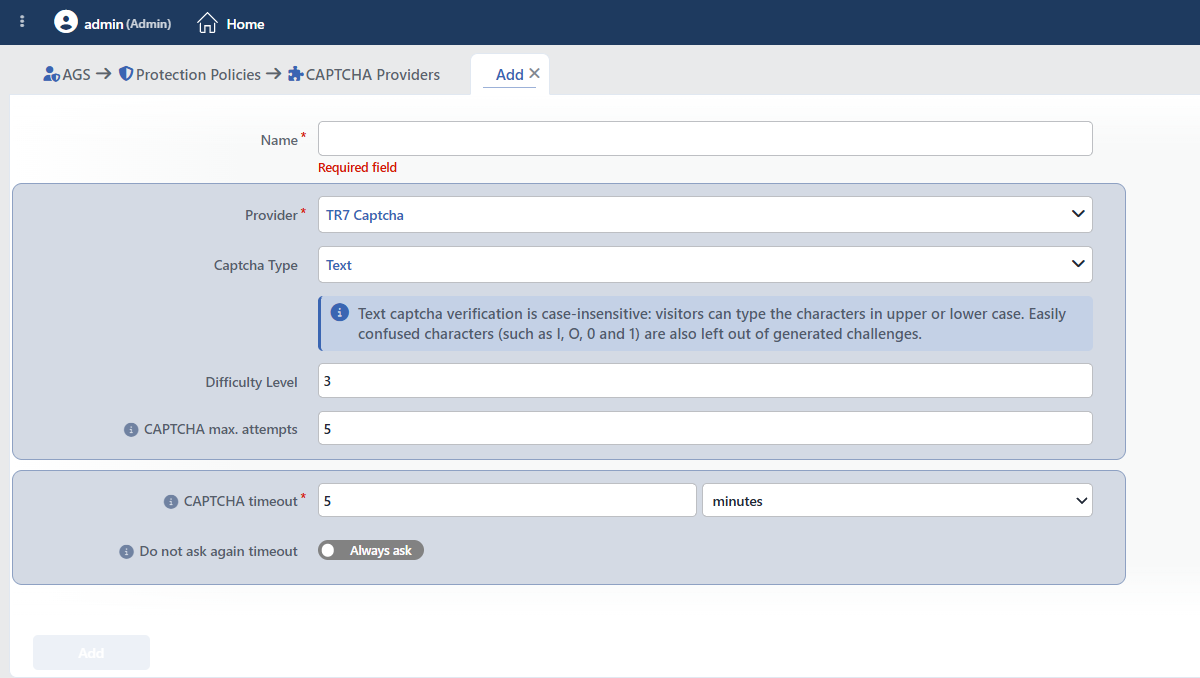The height and width of the screenshot is (678, 1200).
Task: Open the Captcha Type dropdown
Action: pyautogui.click(x=705, y=265)
